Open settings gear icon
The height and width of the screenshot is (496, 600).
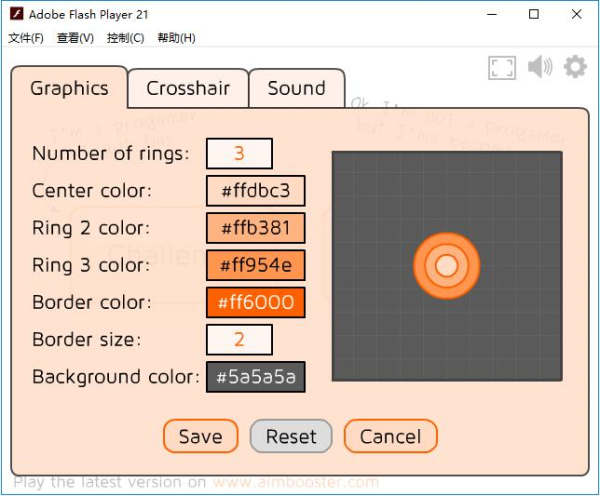point(575,67)
